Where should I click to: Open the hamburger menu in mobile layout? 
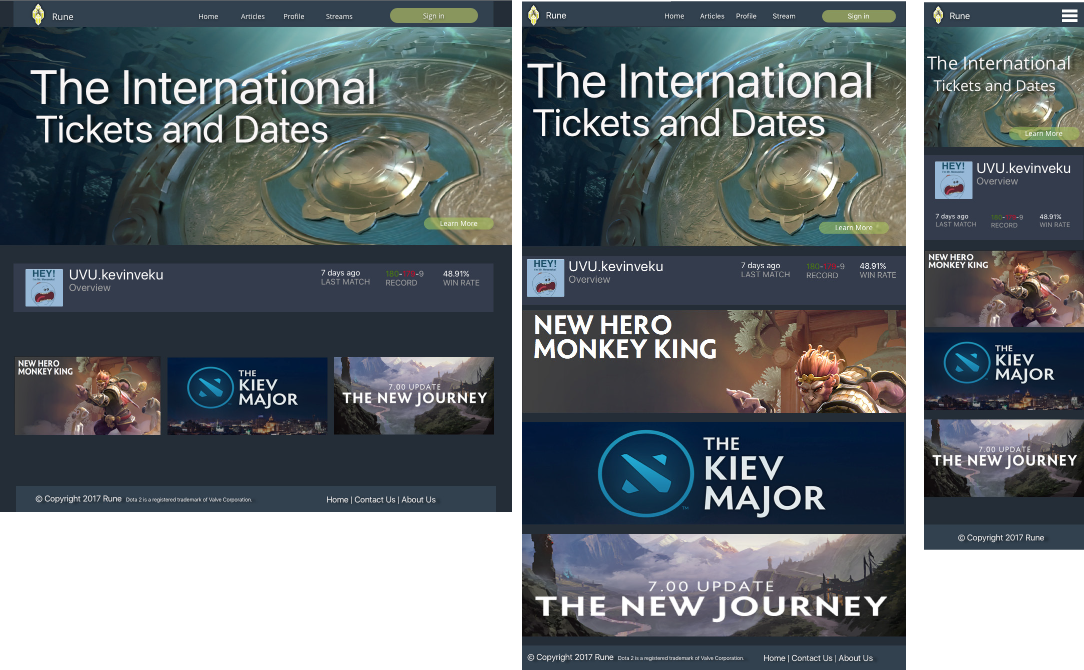click(1069, 15)
